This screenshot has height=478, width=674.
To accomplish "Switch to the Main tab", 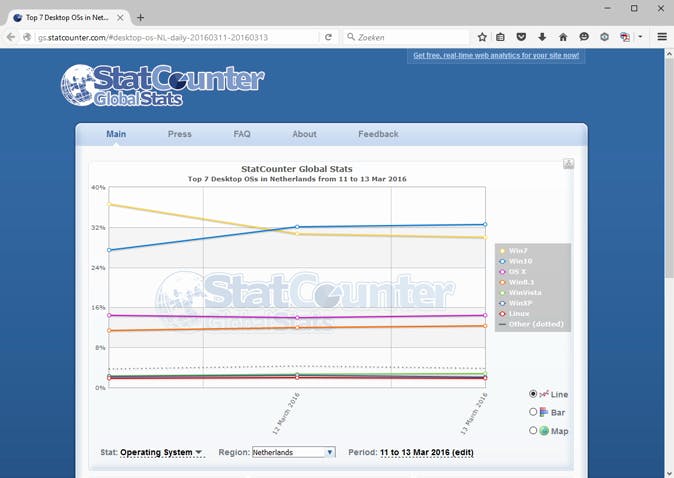I will pos(116,134).
